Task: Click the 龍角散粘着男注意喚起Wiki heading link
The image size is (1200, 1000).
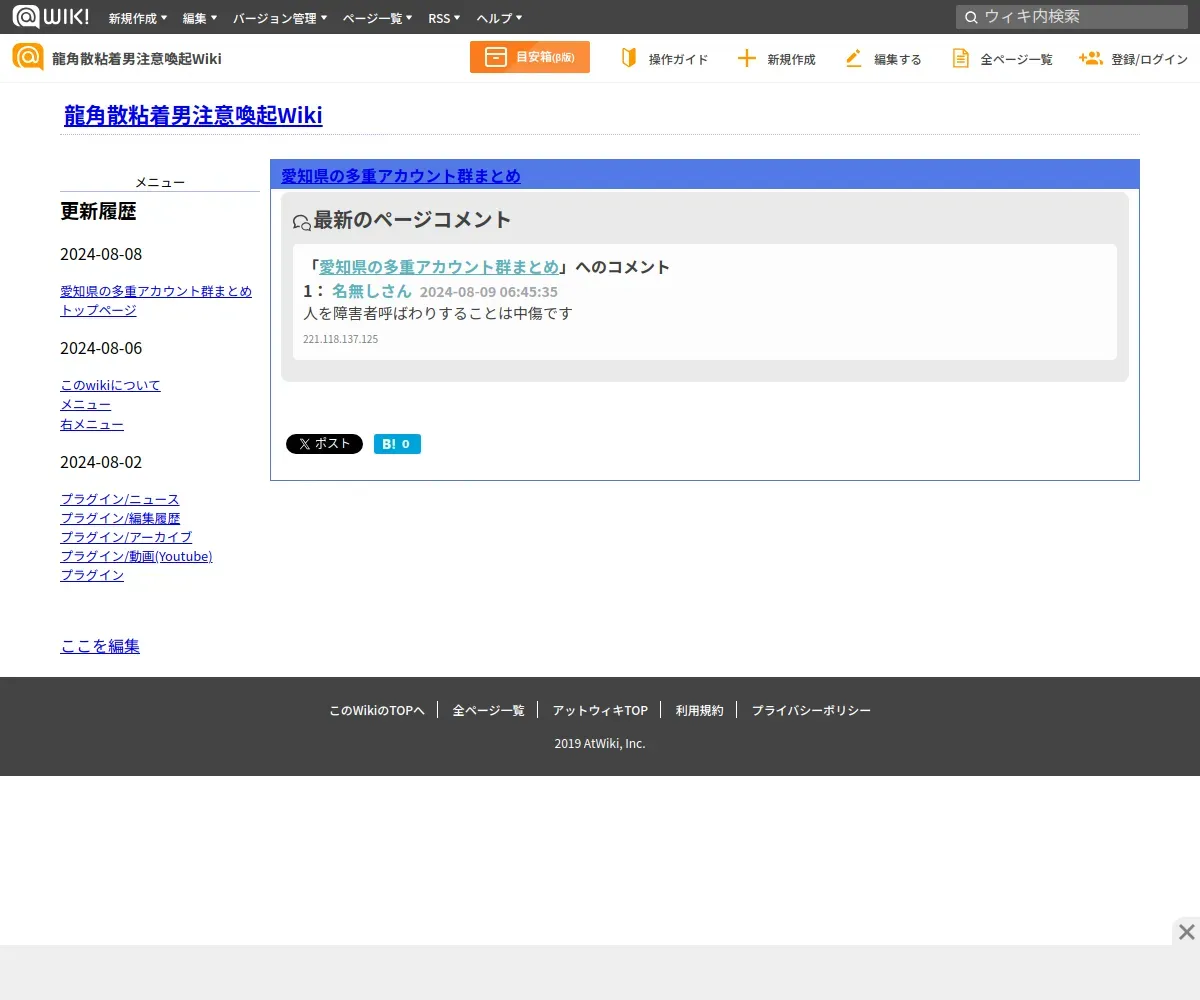Action: (x=193, y=116)
